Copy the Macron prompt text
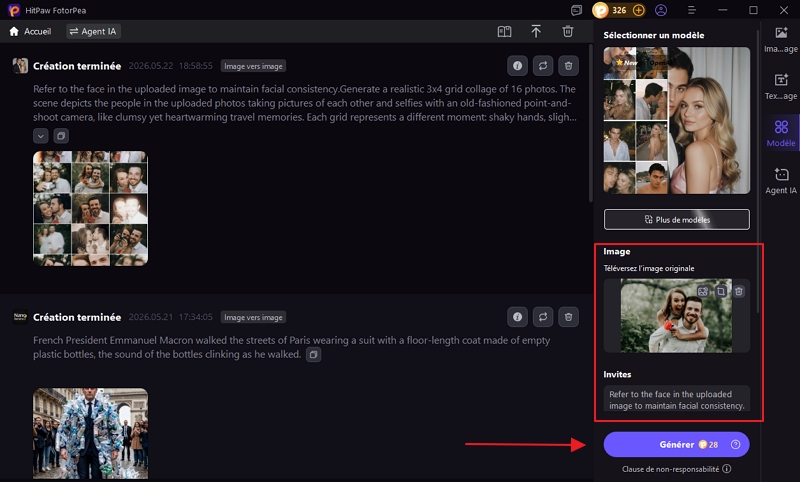 [x=313, y=354]
